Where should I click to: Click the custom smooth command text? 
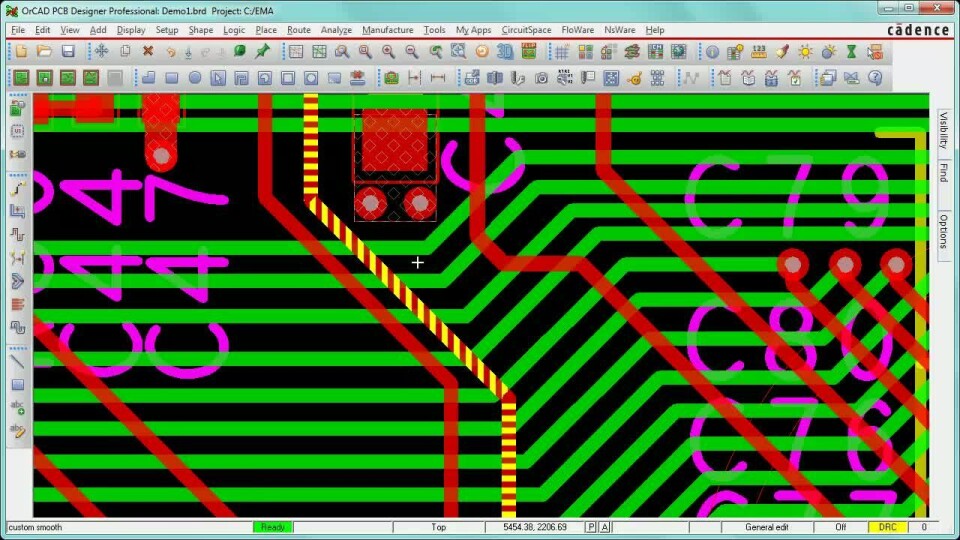click(36, 527)
